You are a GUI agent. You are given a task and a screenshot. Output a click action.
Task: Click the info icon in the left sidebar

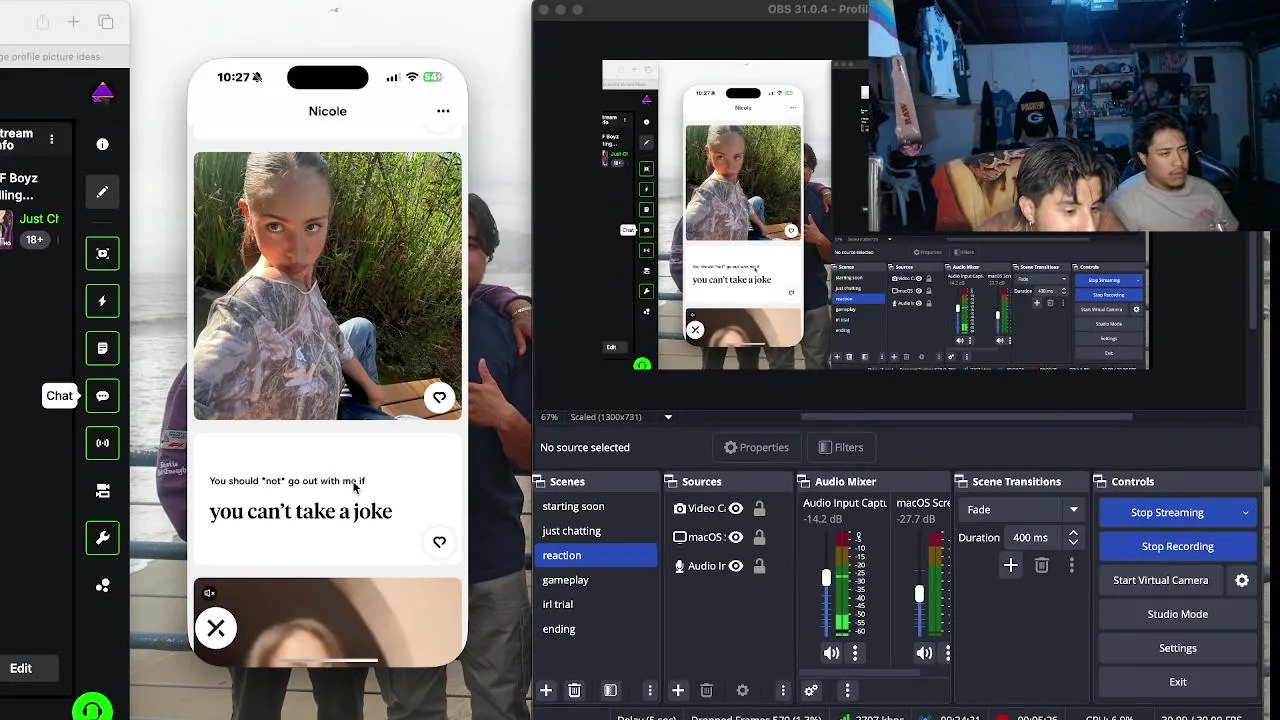point(102,144)
